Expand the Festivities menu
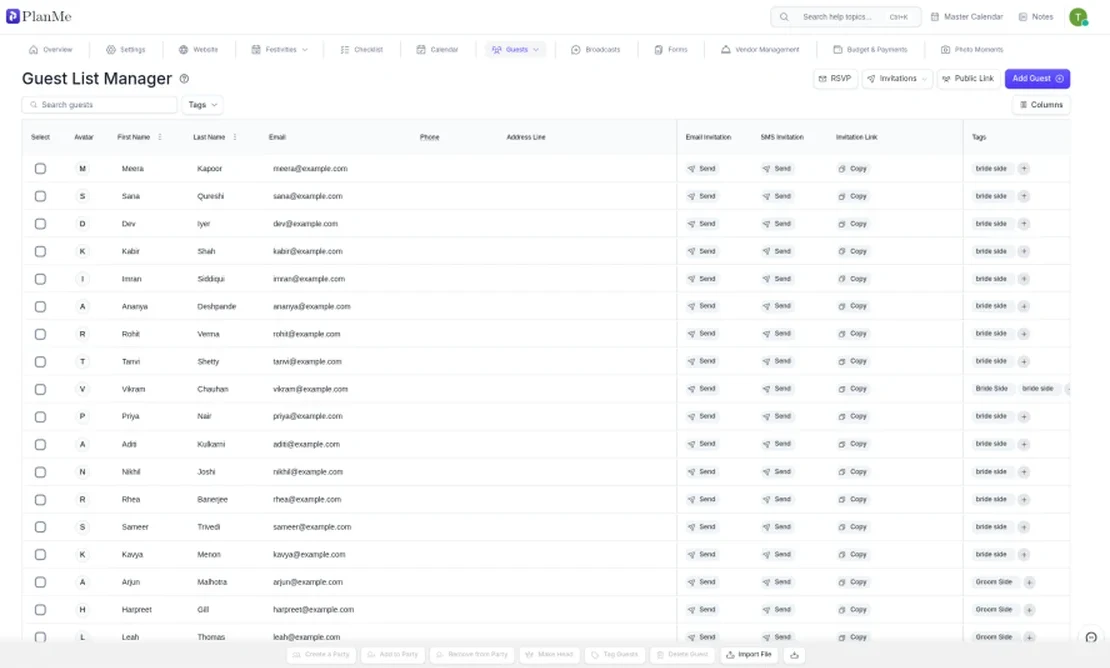Viewport: 1110px width, 668px height. tap(280, 50)
